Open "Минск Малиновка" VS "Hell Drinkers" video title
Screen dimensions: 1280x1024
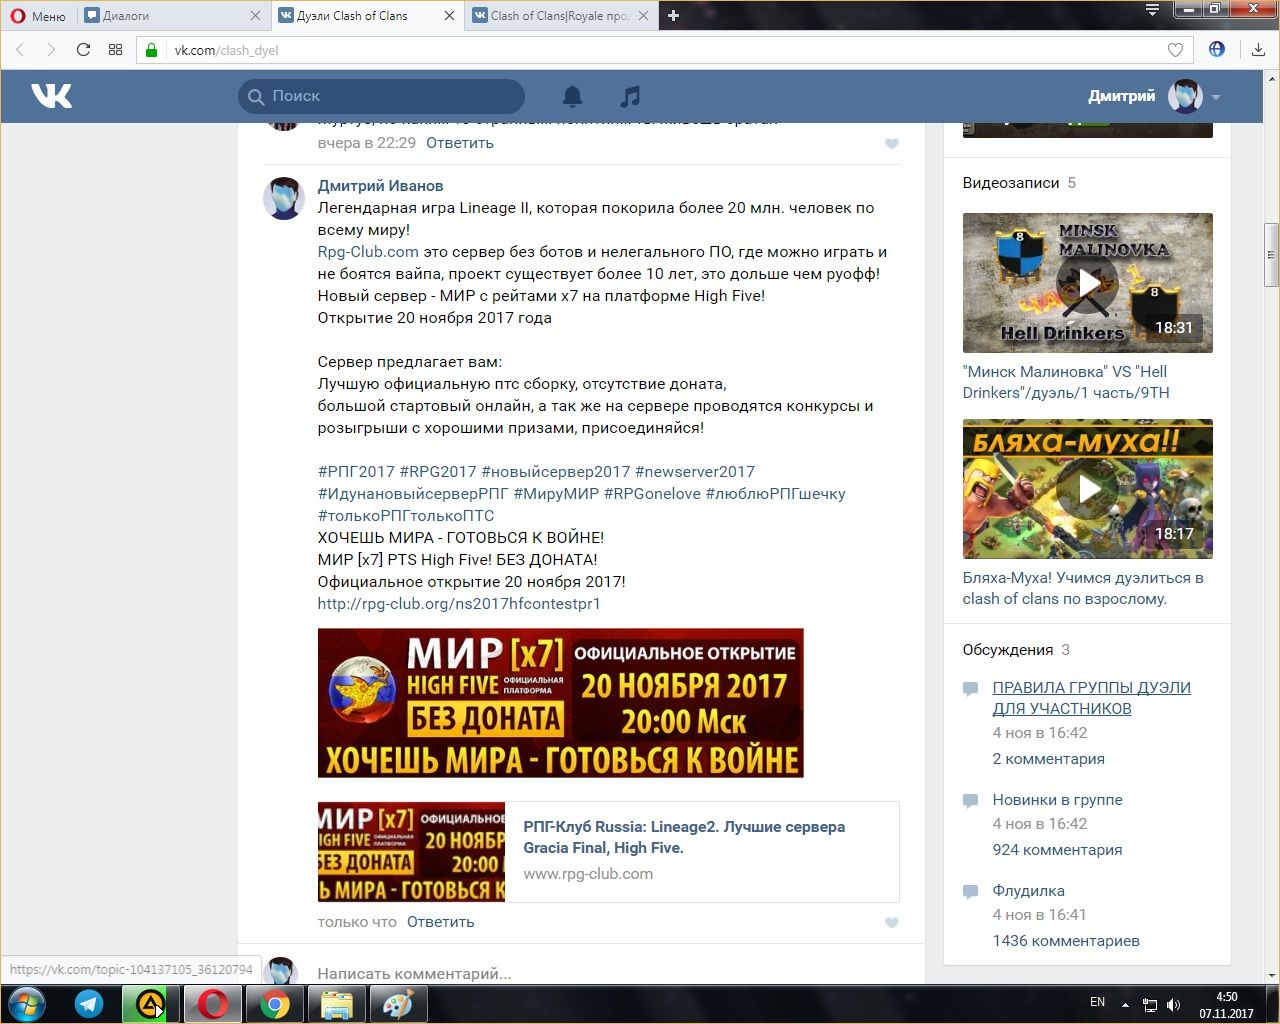point(1066,382)
